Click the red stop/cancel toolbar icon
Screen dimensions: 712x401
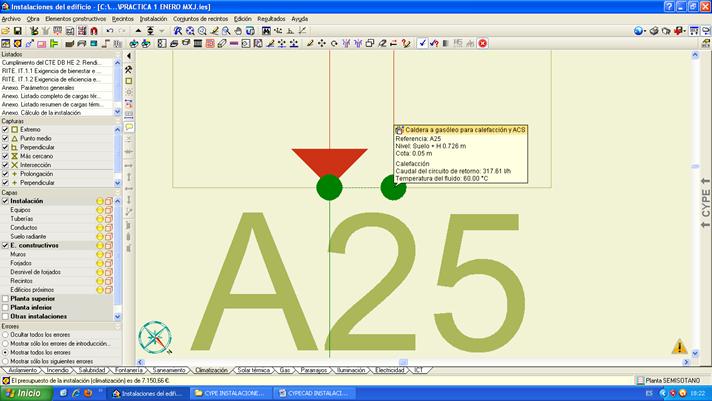(x=483, y=44)
